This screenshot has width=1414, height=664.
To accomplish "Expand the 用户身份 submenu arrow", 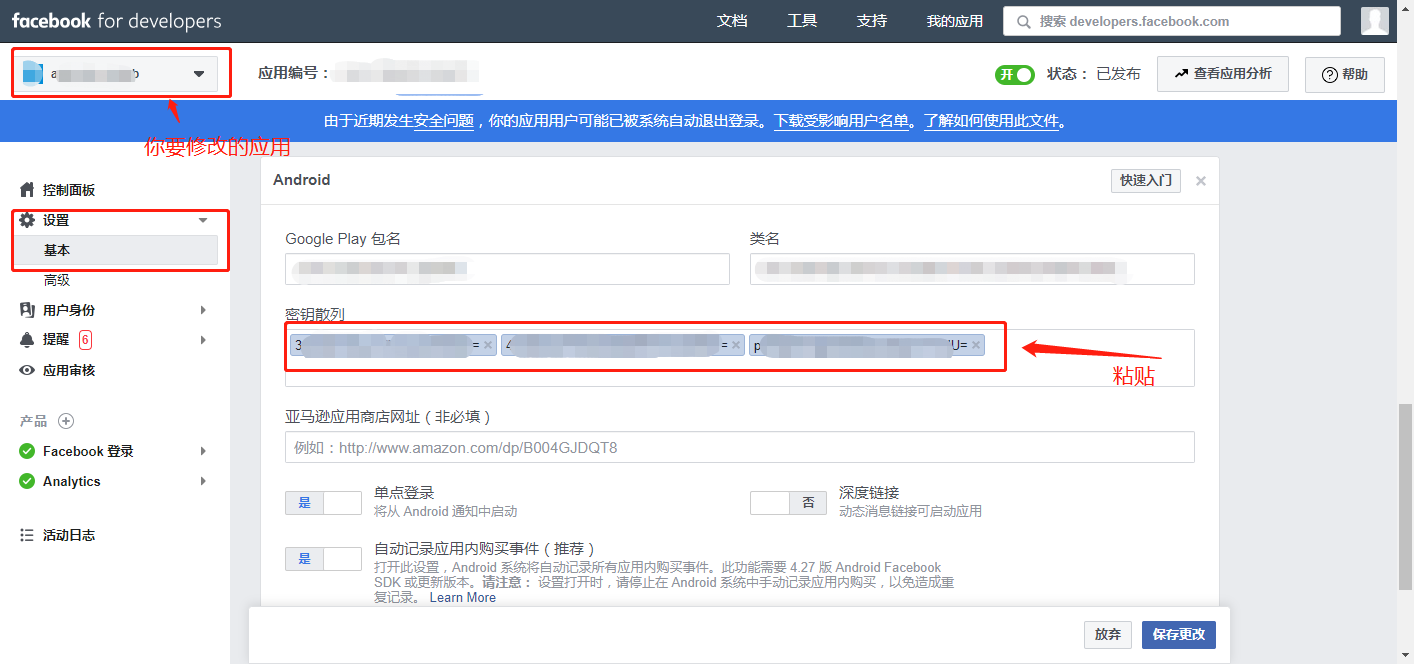I will [203, 310].
